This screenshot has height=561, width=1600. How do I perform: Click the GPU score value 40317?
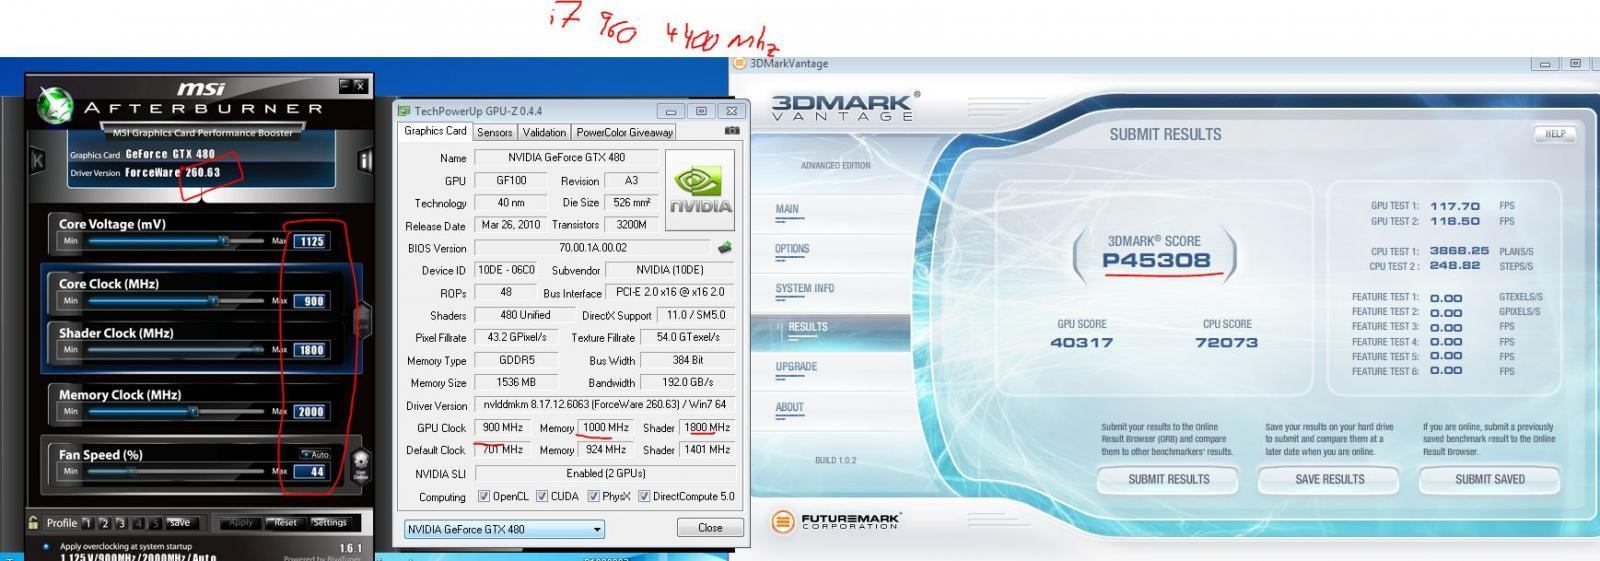click(x=1081, y=342)
